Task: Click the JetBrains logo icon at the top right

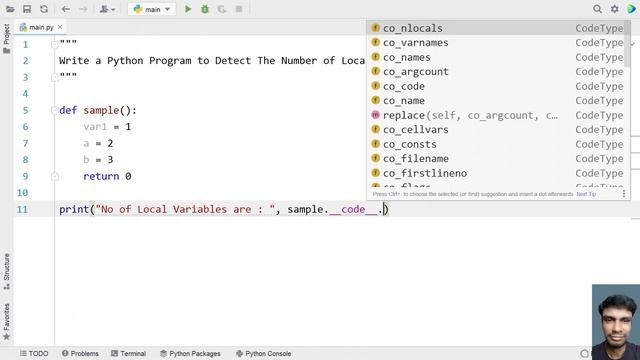Action: click(631, 9)
